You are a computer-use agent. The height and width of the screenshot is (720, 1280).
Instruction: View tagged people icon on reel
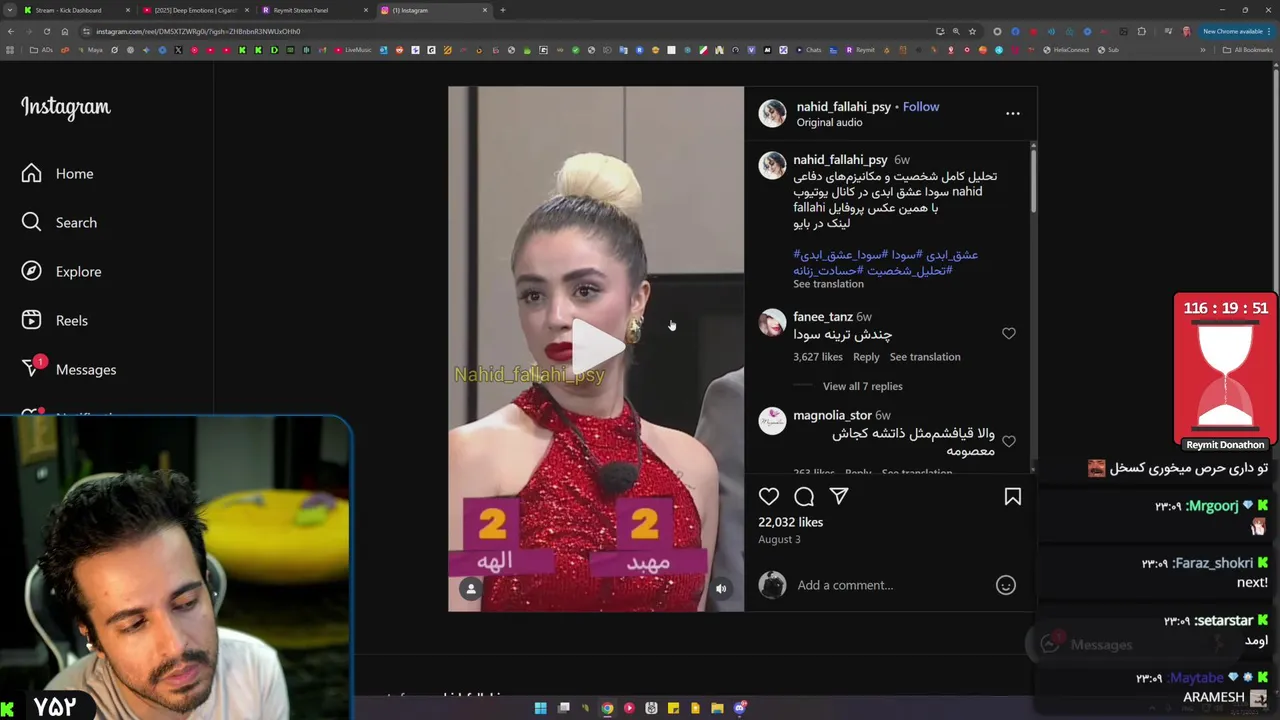pyautogui.click(x=471, y=589)
